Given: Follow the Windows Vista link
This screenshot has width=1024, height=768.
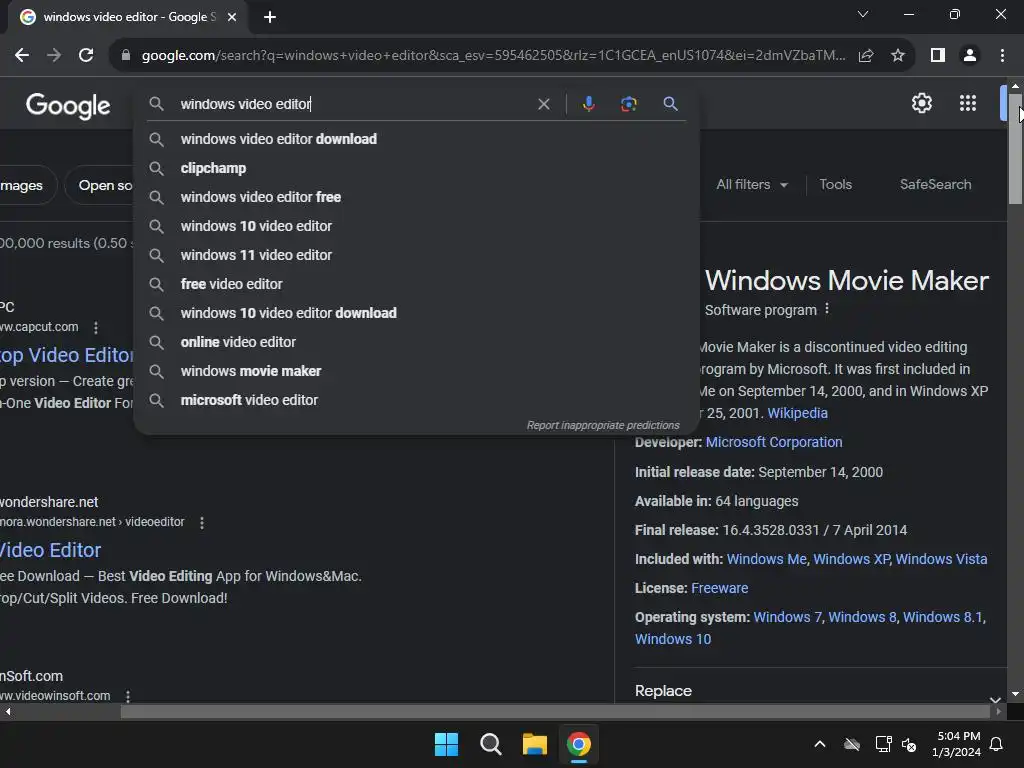Looking at the screenshot, I should pyautogui.click(x=941, y=559).
